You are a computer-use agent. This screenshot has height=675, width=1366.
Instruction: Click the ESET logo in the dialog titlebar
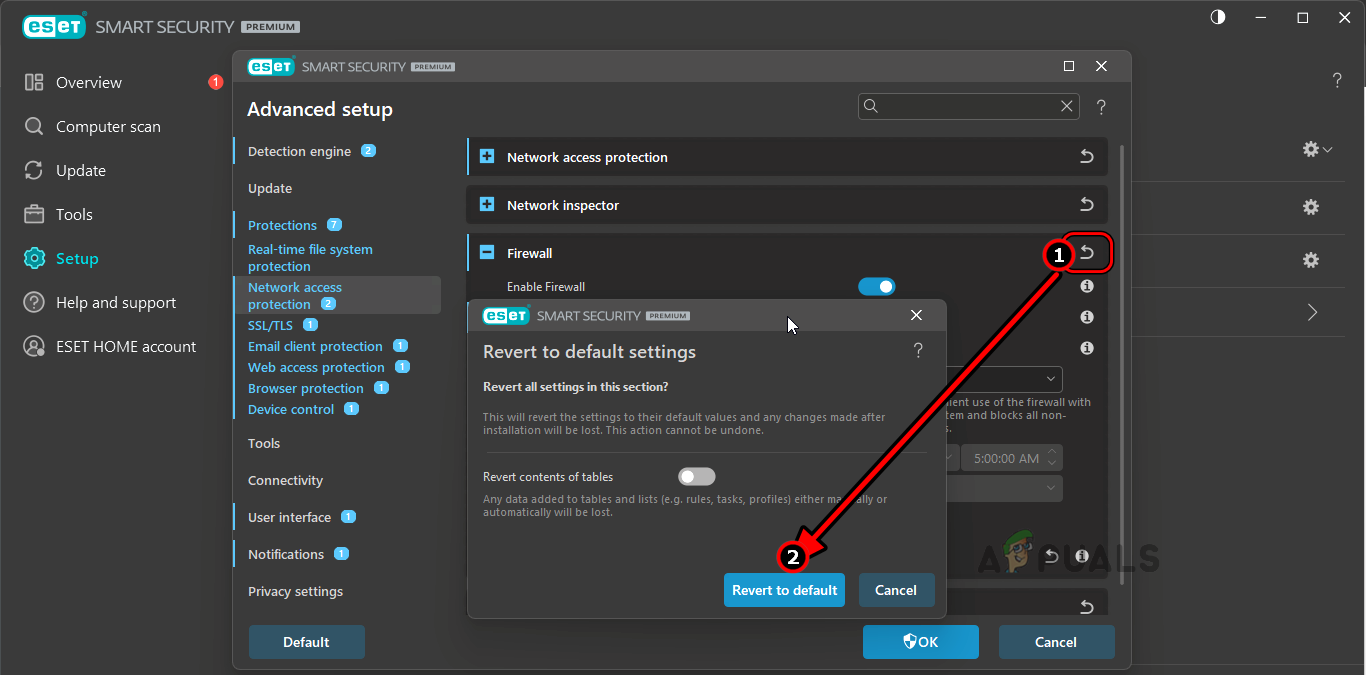pyautogui.click(x=505, y=315)
